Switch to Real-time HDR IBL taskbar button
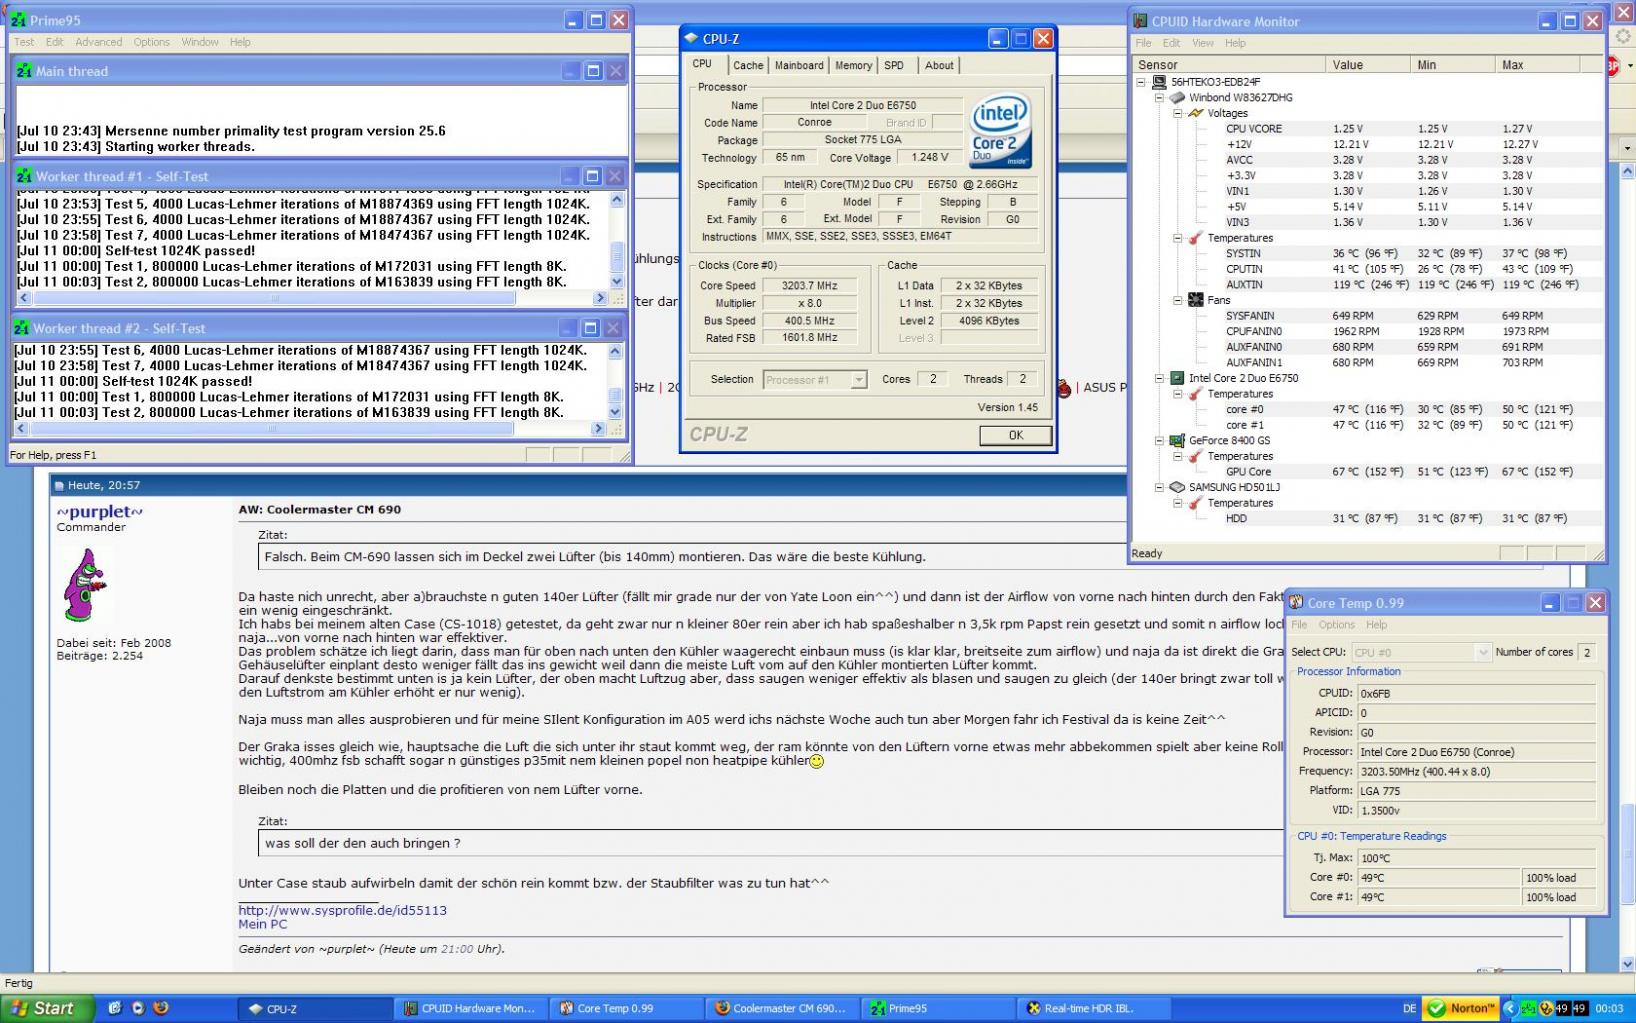This screenshot has width=1636, height=1023. coord(1092,1008)
